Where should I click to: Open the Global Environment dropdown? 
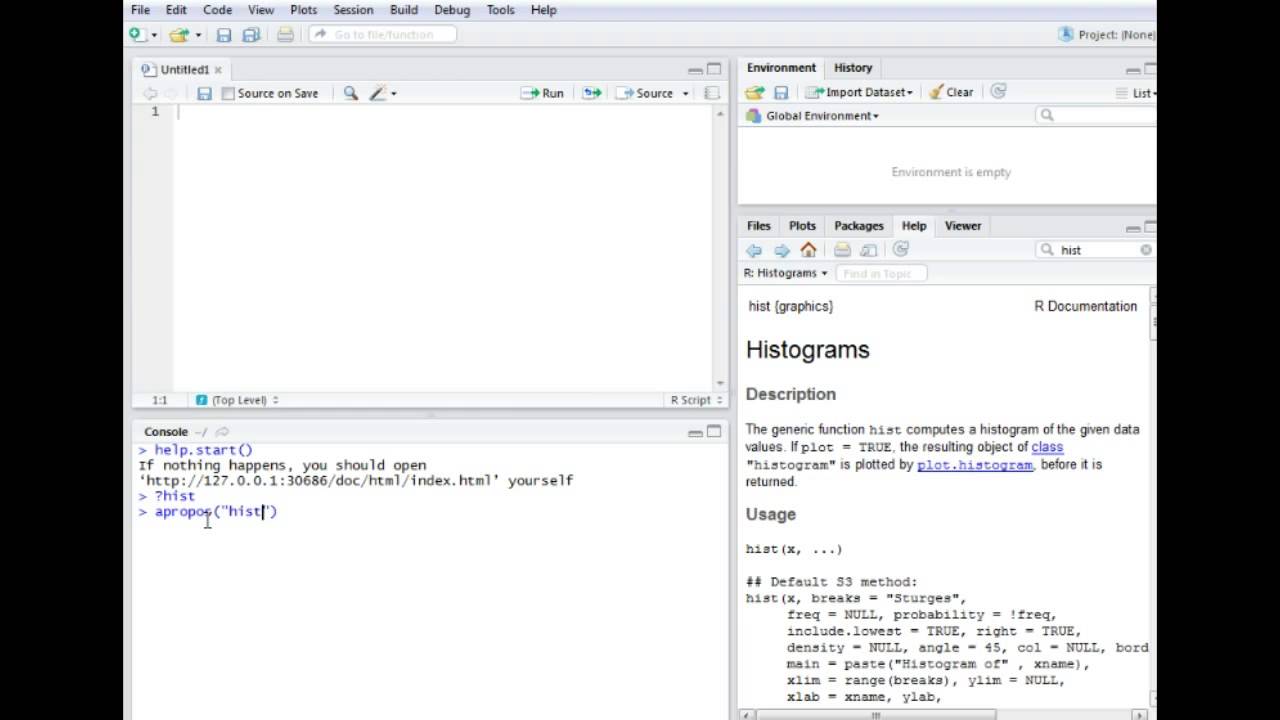click(813, 116)
